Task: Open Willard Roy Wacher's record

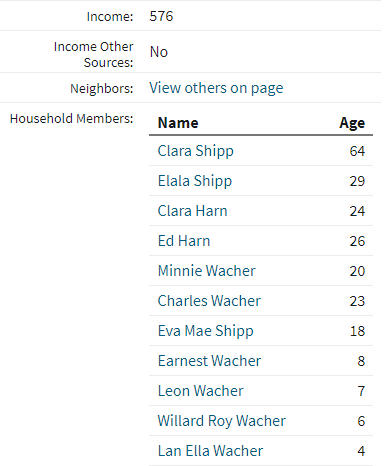Action: [x=222, y=421]
